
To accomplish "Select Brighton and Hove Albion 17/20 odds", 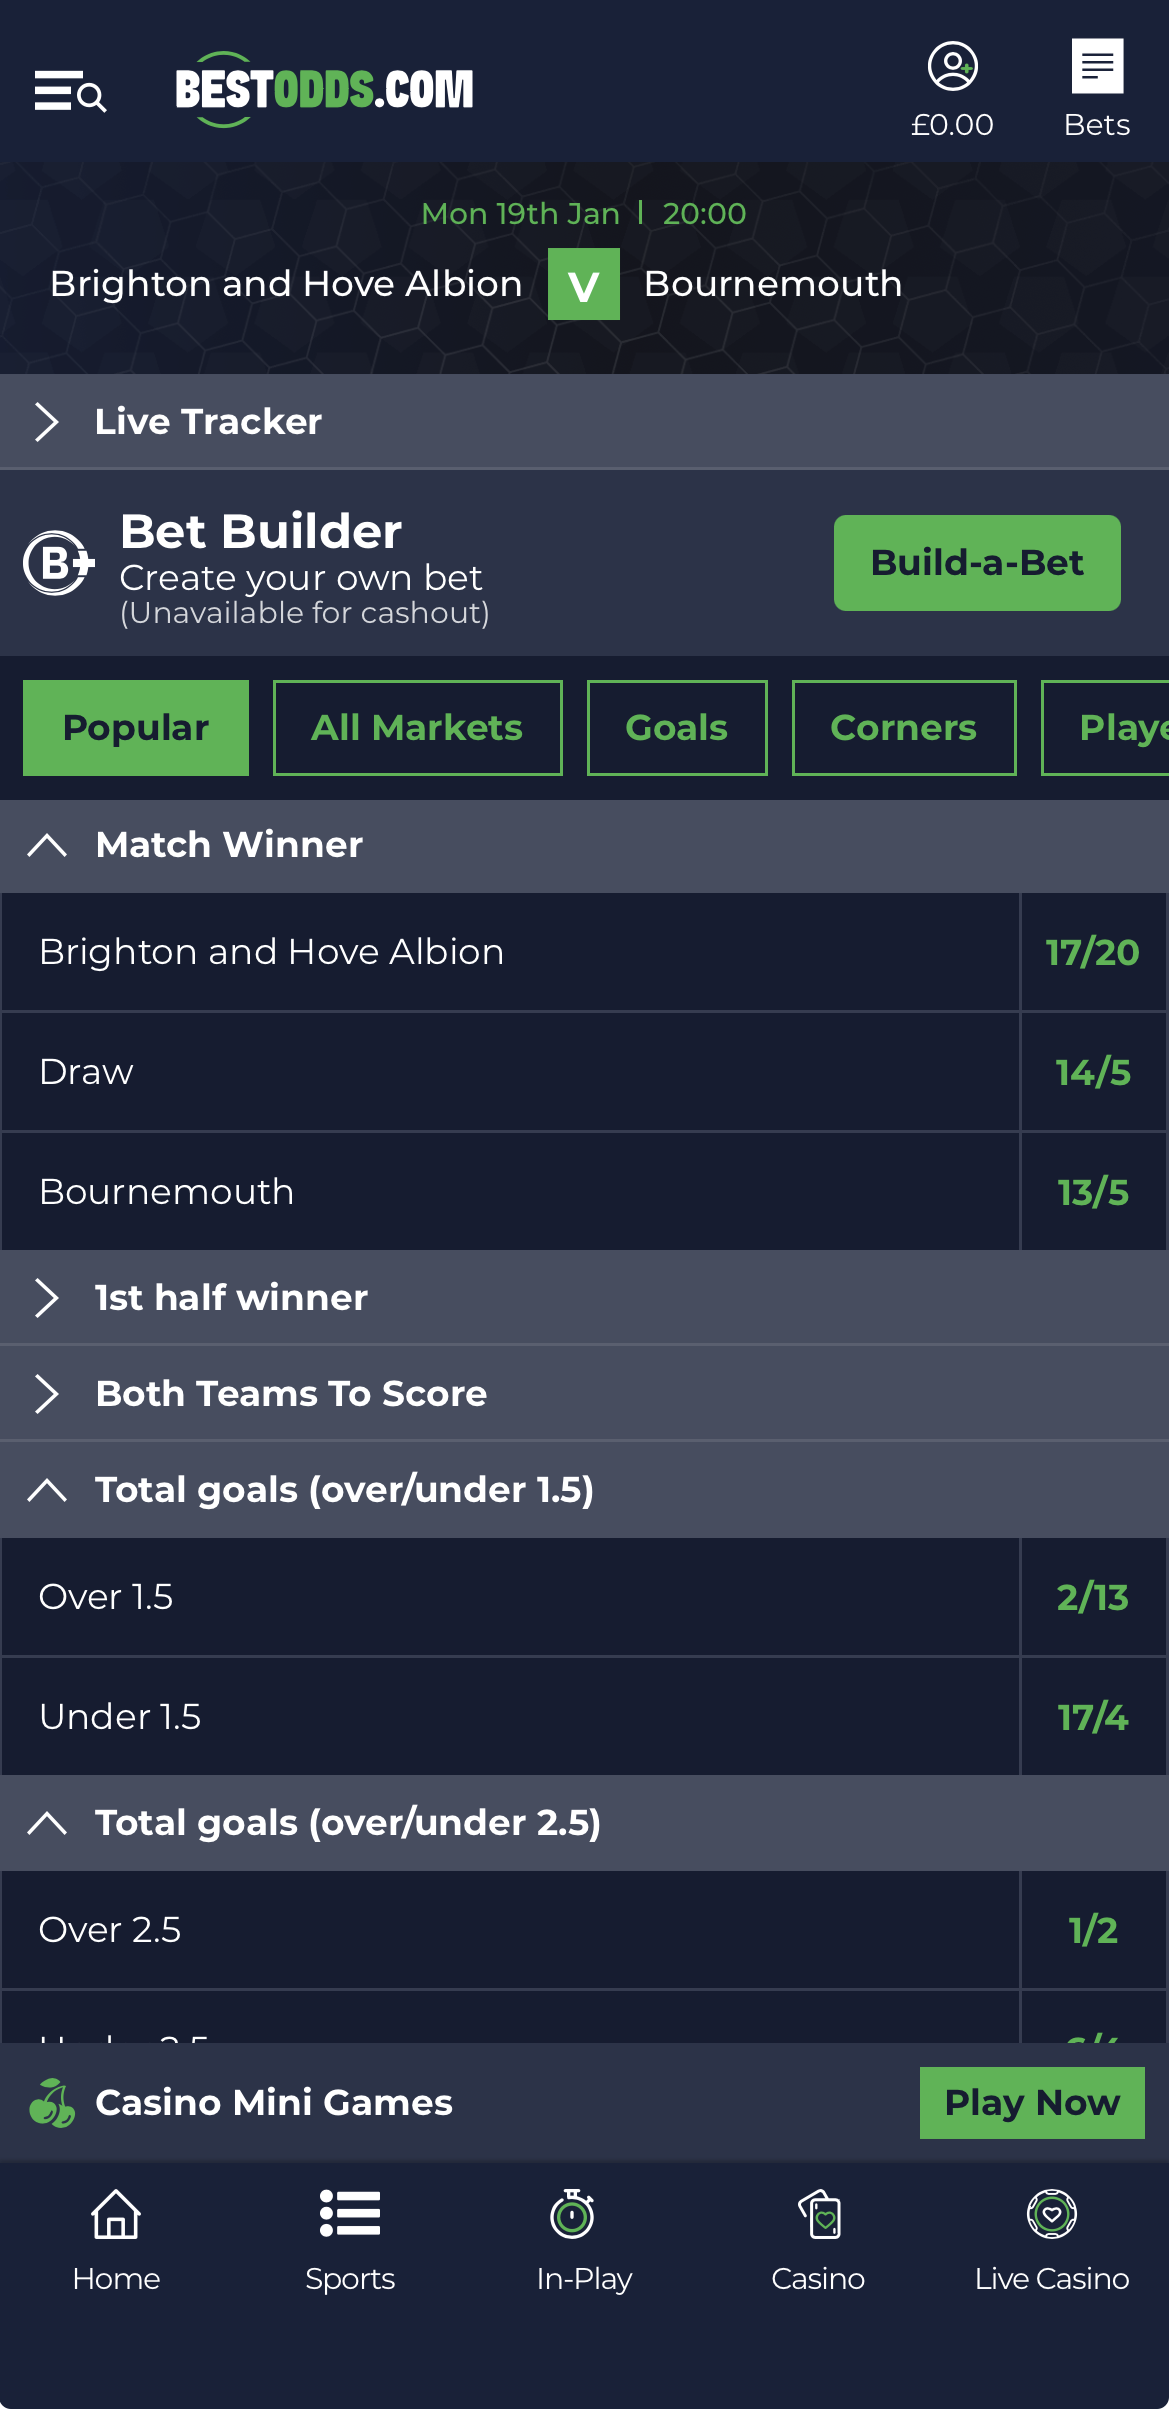I will tap(1092, 952).
